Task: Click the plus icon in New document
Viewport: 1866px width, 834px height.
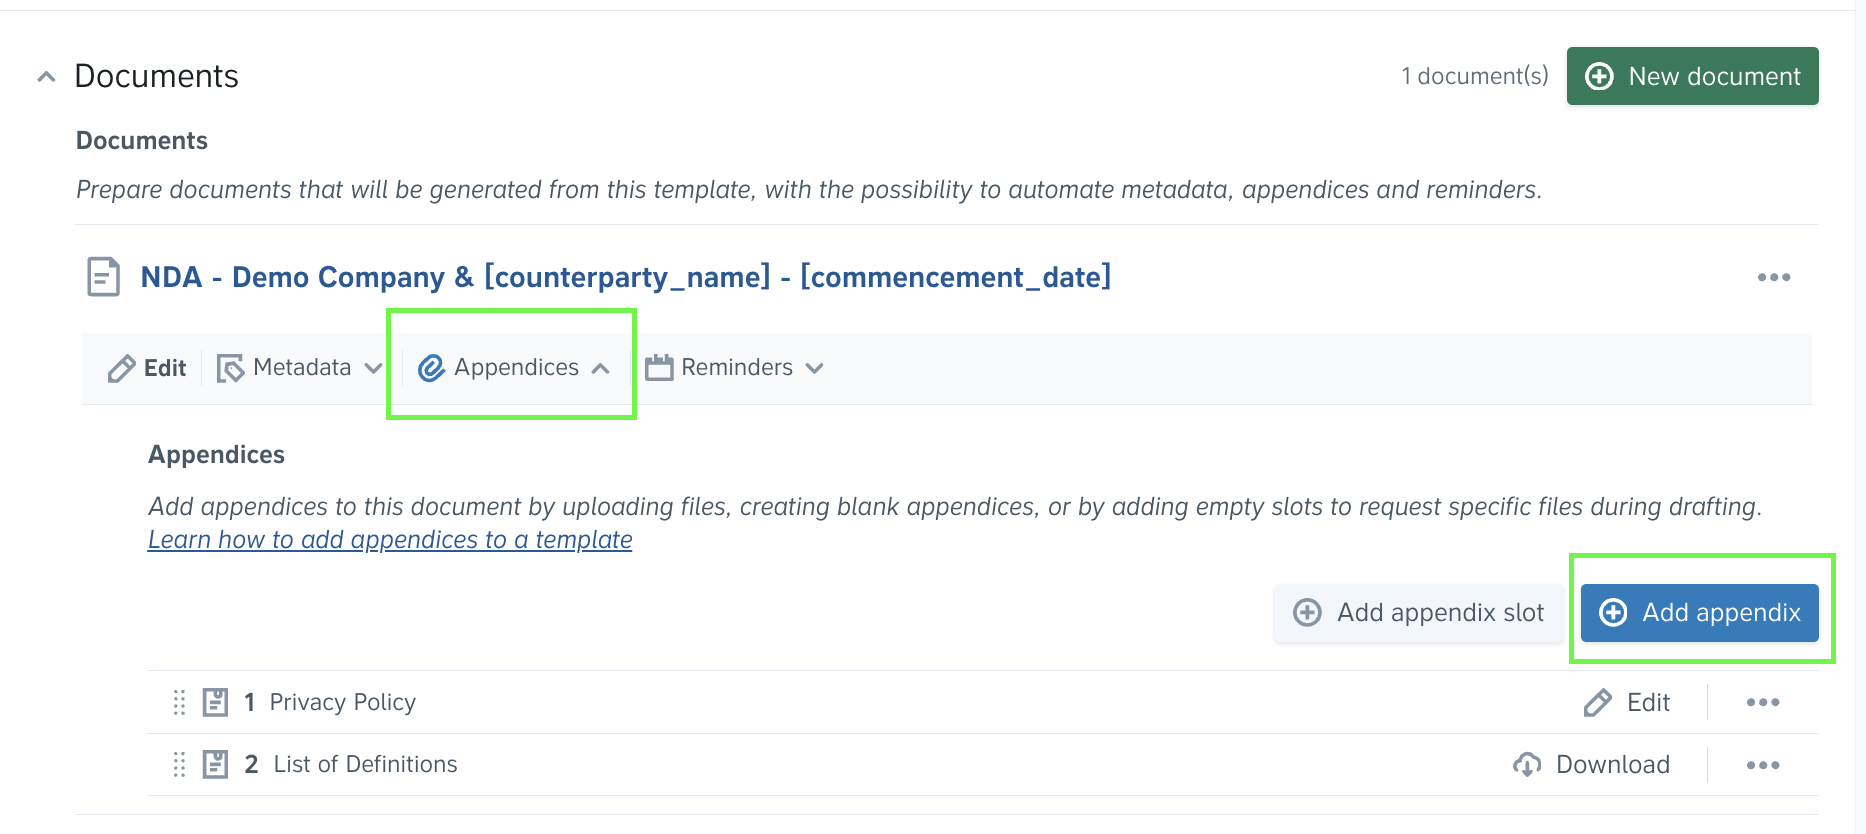Action: pyautogui.click(x=1600, y=77)
